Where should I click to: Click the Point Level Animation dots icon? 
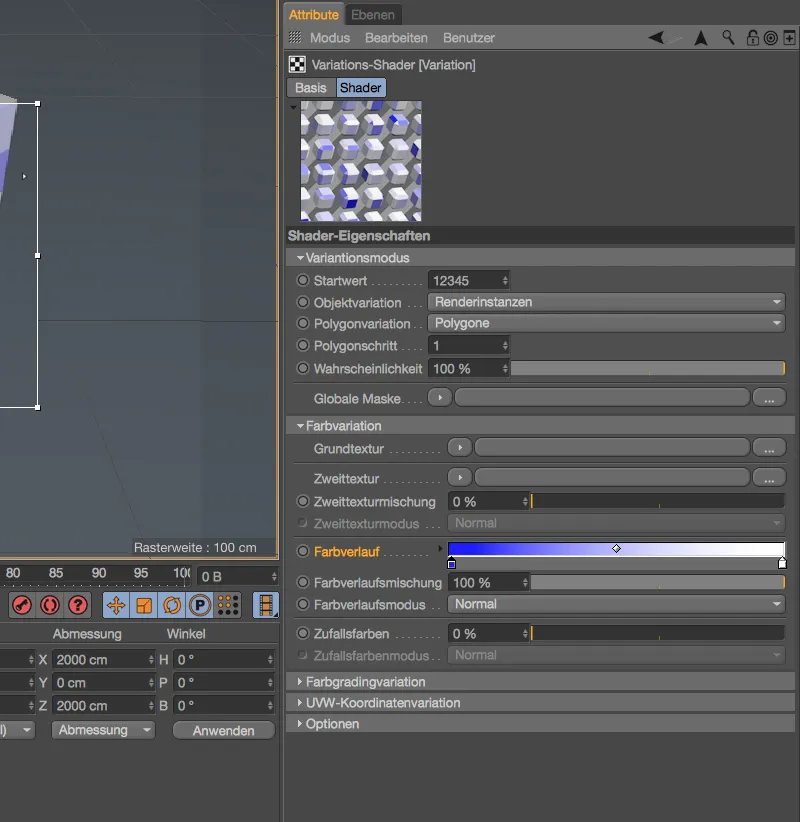[227, 604]
